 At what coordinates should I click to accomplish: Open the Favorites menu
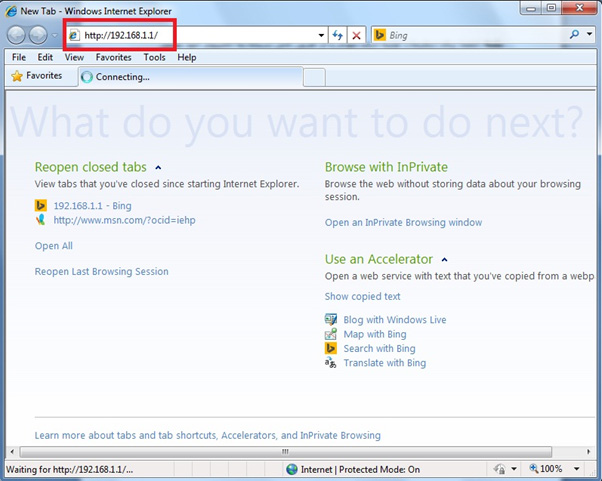coord(114,57)
